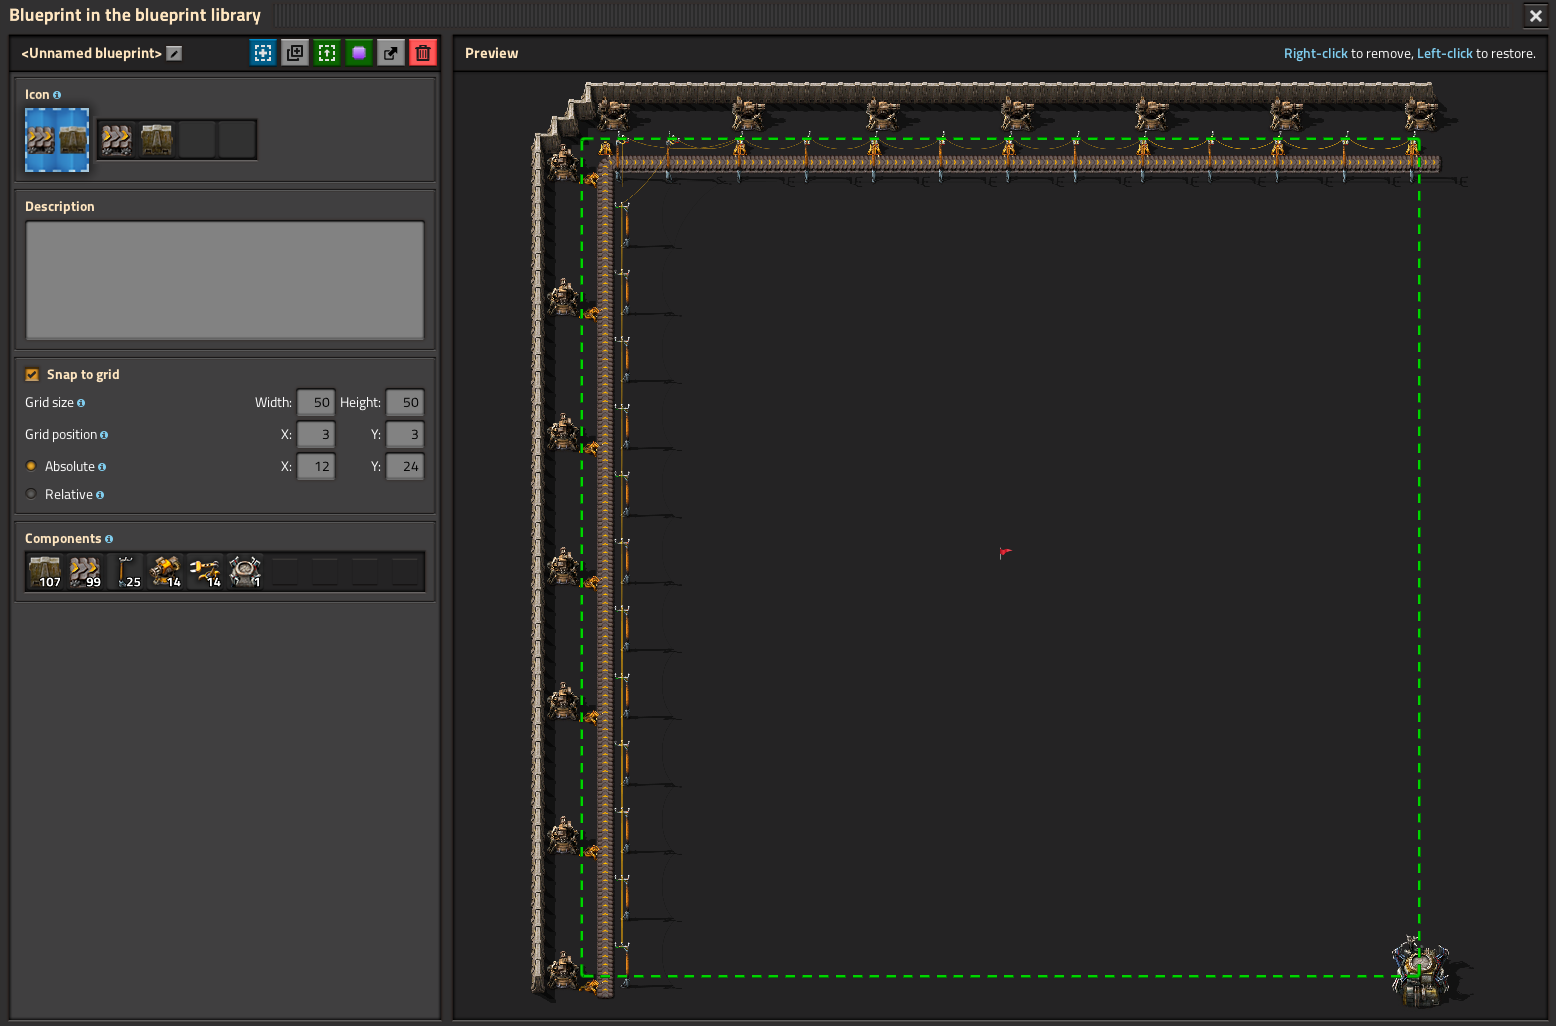Show Icon info tooltip marker

57,95
